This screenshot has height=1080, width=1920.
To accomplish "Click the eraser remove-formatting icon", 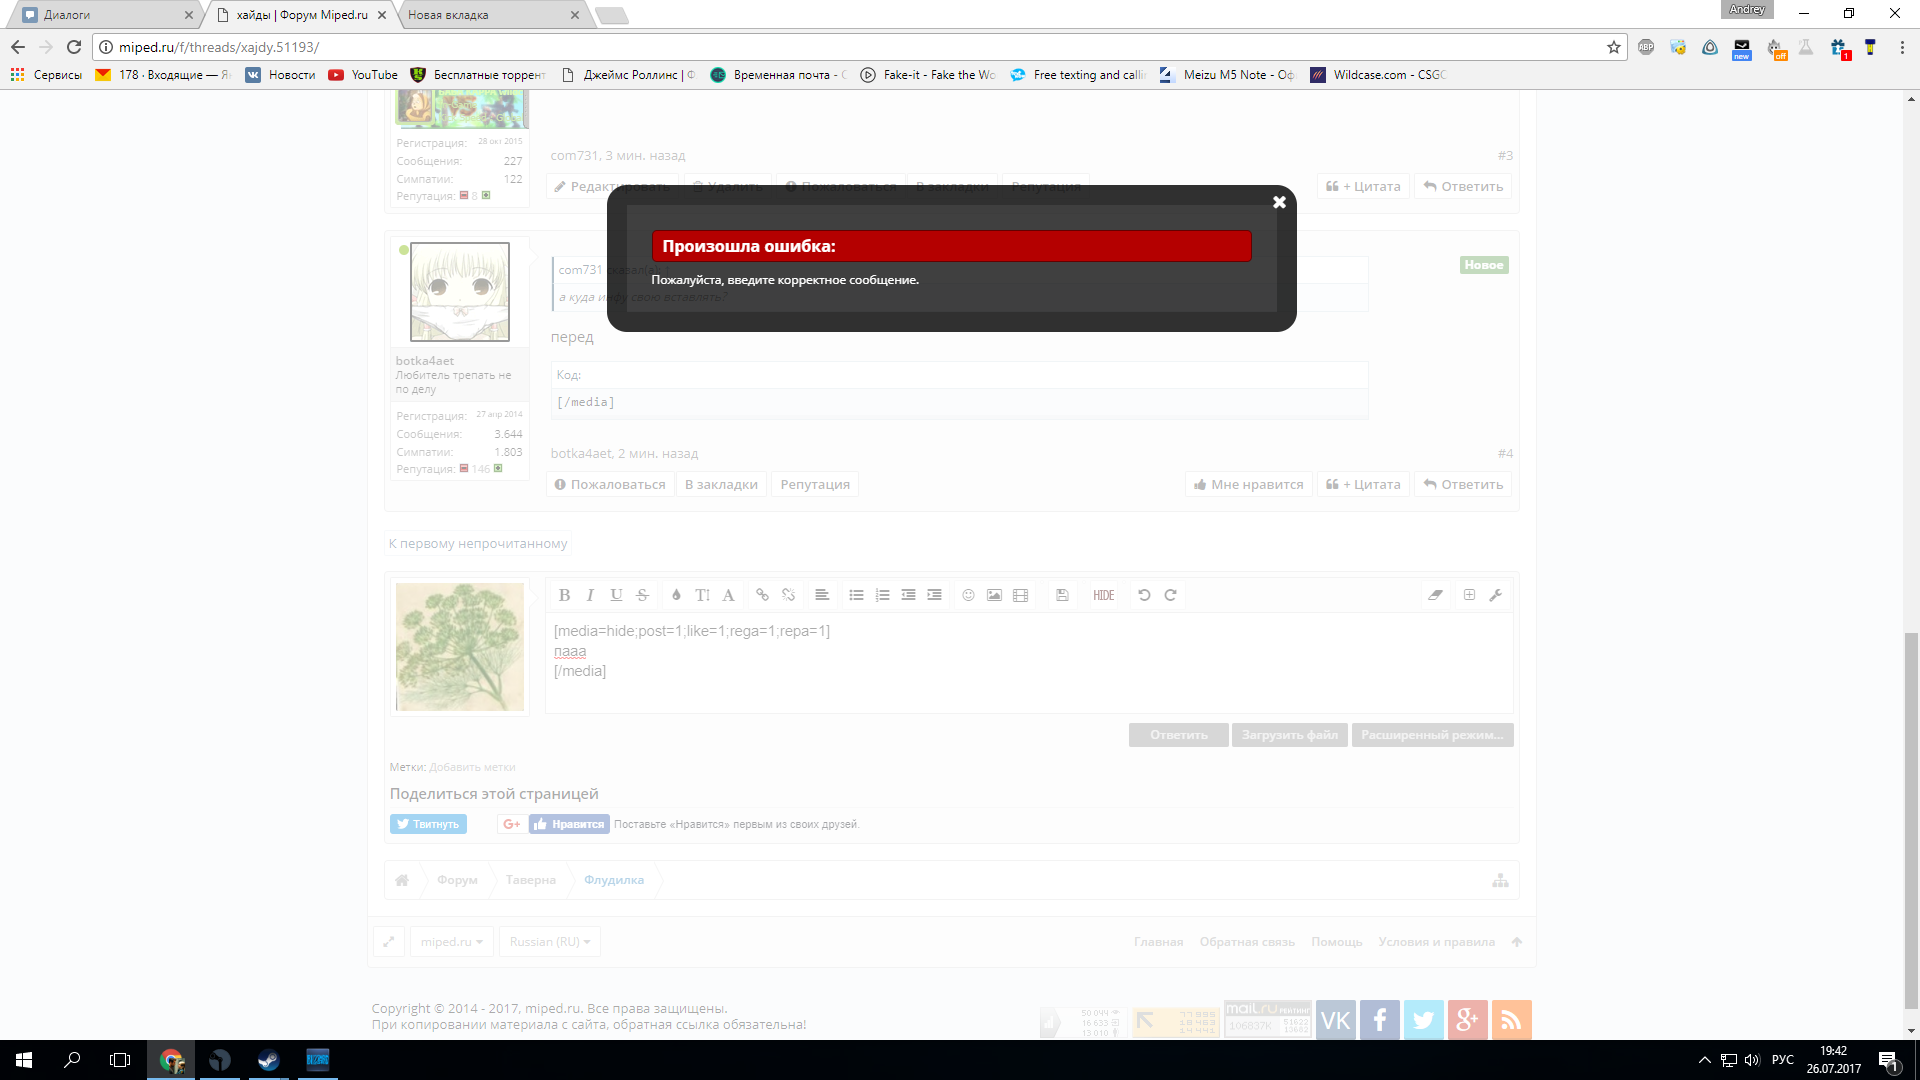I will coord(1436,595).
